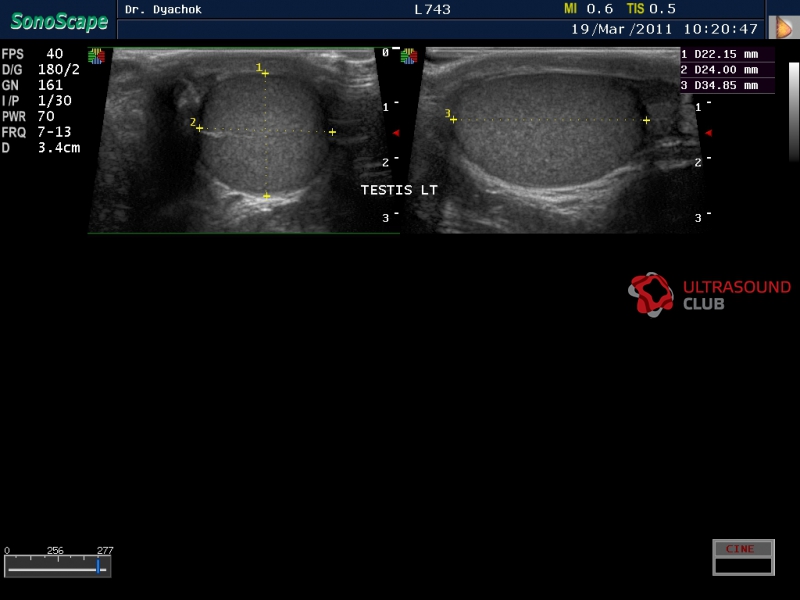Click caliper 1 top cross marker
The width and height of the screenshot is (800, 600).
[x=265, y=73]
